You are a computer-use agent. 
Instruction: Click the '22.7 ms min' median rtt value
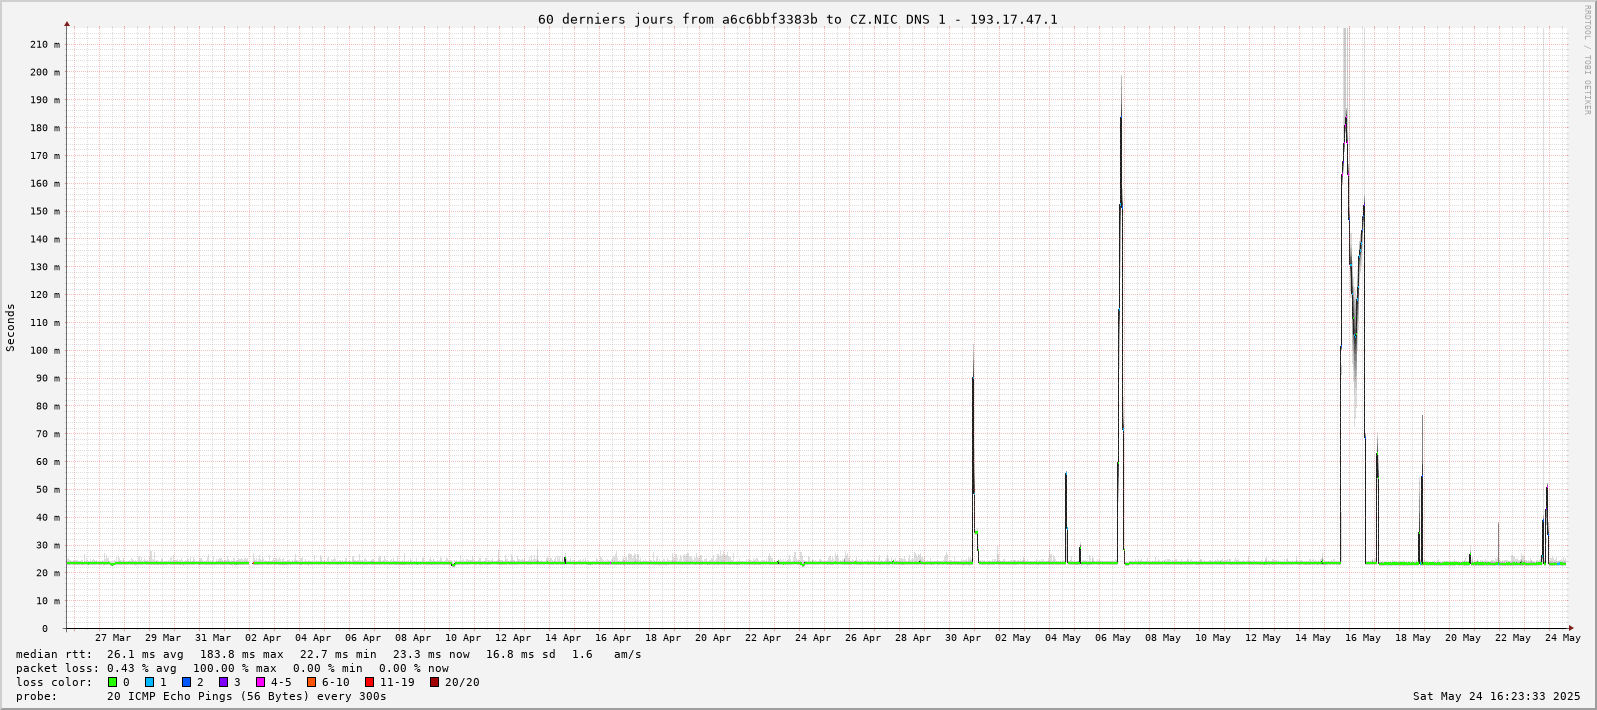coord(338,654)
